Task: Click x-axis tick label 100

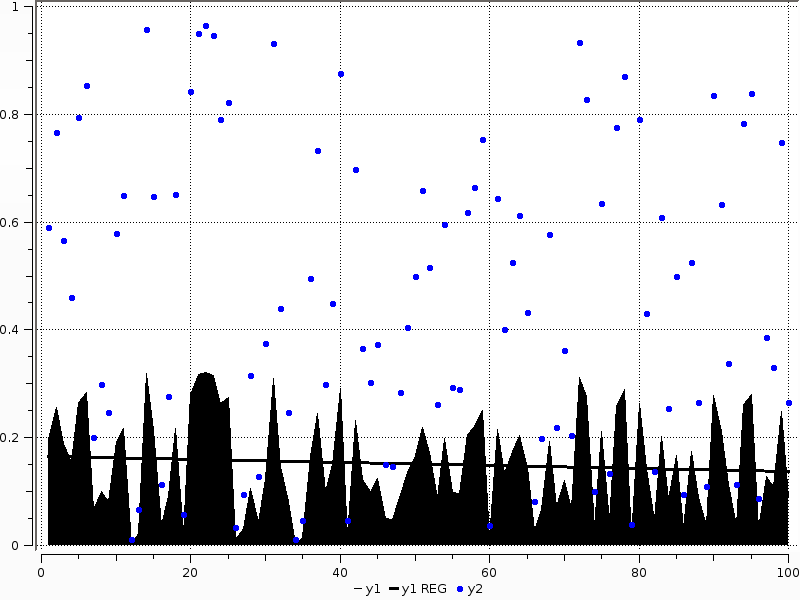Action: [787, 572]
